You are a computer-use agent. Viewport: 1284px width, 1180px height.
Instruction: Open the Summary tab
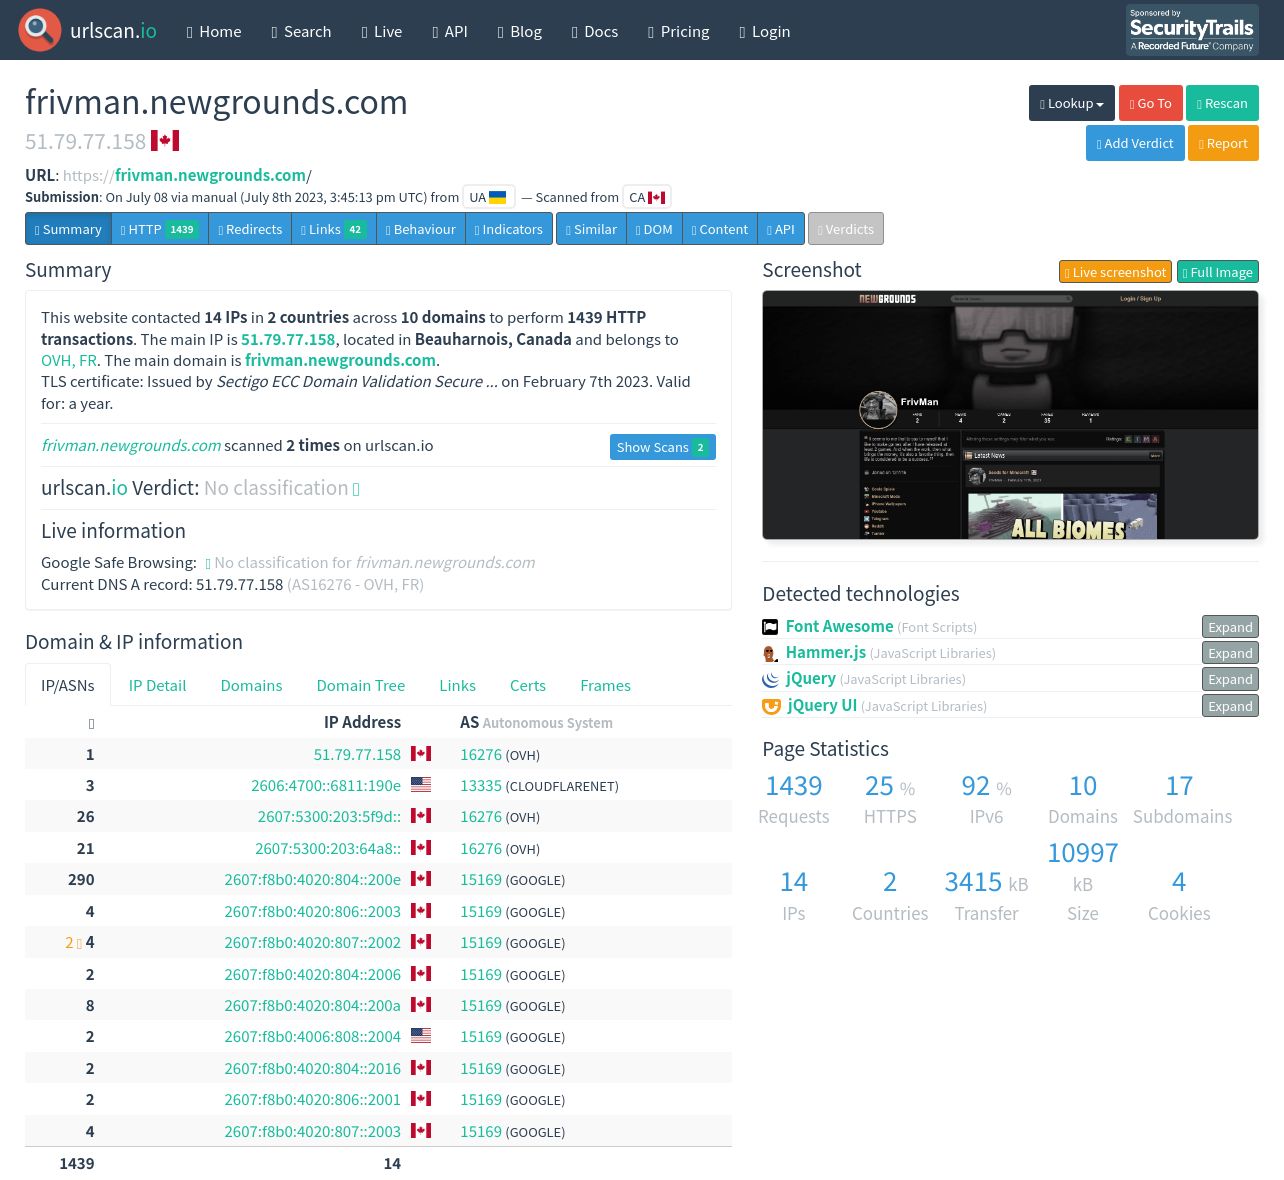(68, 229)
